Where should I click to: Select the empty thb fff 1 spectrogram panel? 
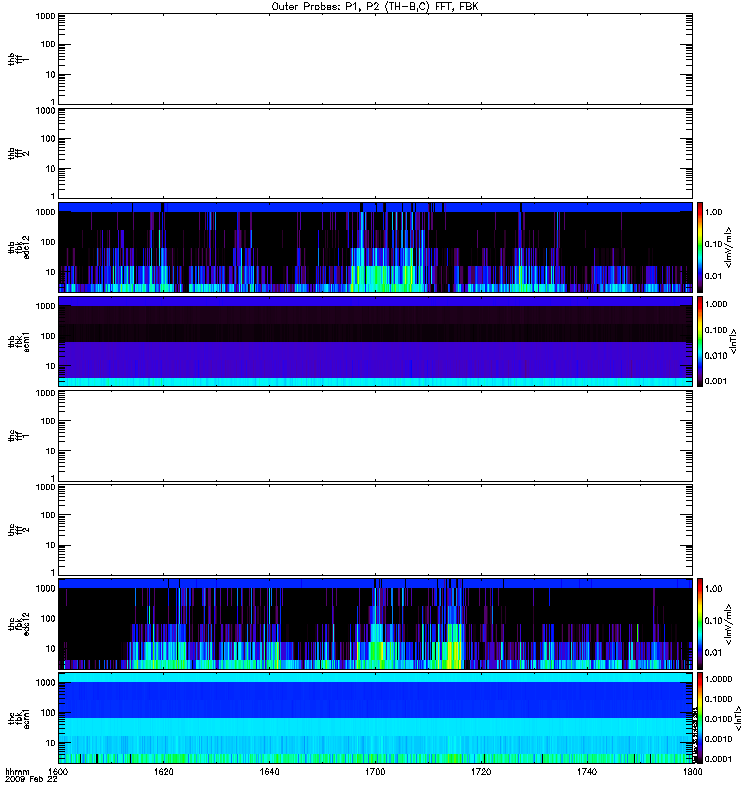coord(375,59)
